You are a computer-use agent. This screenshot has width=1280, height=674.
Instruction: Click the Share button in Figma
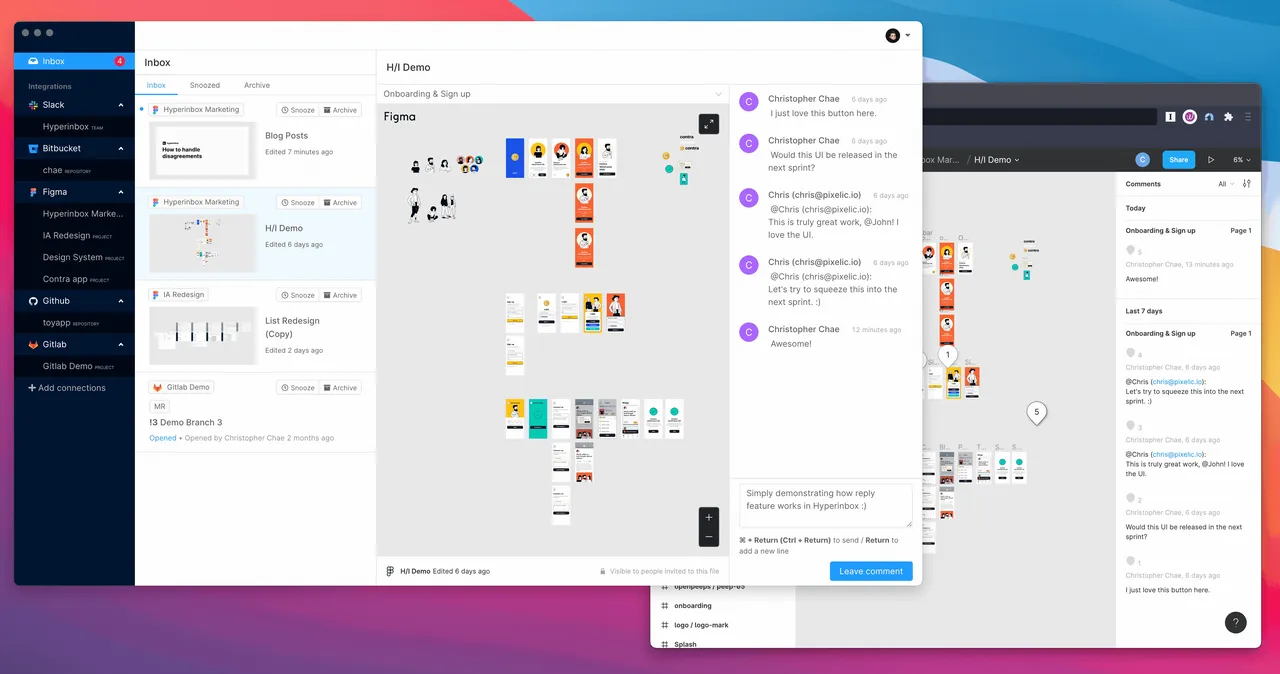click(x=1179, y=160)
